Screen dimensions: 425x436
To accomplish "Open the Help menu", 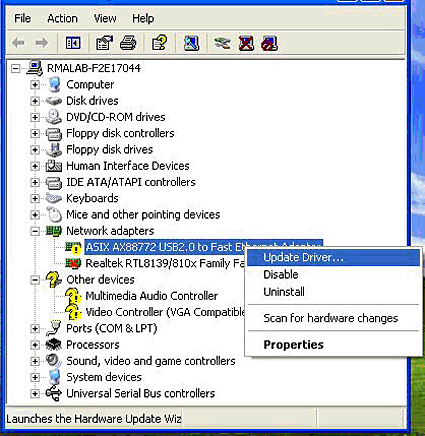I will (143, 18).
